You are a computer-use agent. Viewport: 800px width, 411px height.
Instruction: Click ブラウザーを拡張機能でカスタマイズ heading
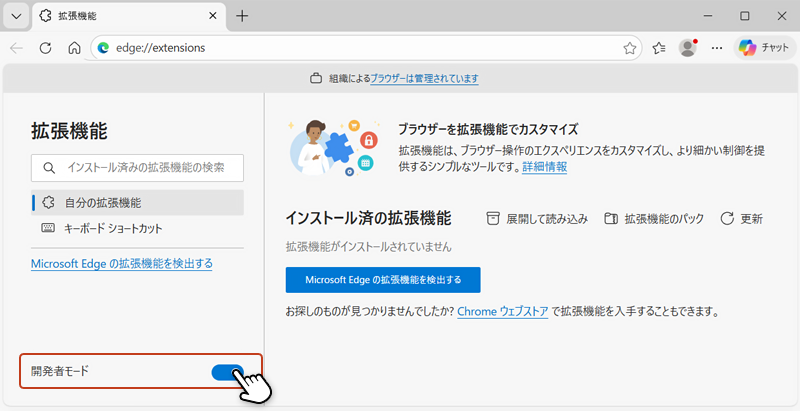488,130
